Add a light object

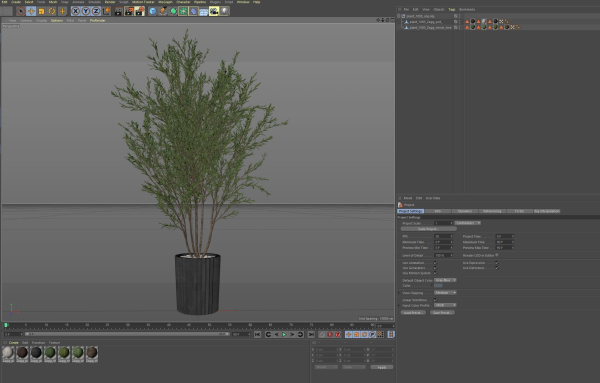pos(224,11)
